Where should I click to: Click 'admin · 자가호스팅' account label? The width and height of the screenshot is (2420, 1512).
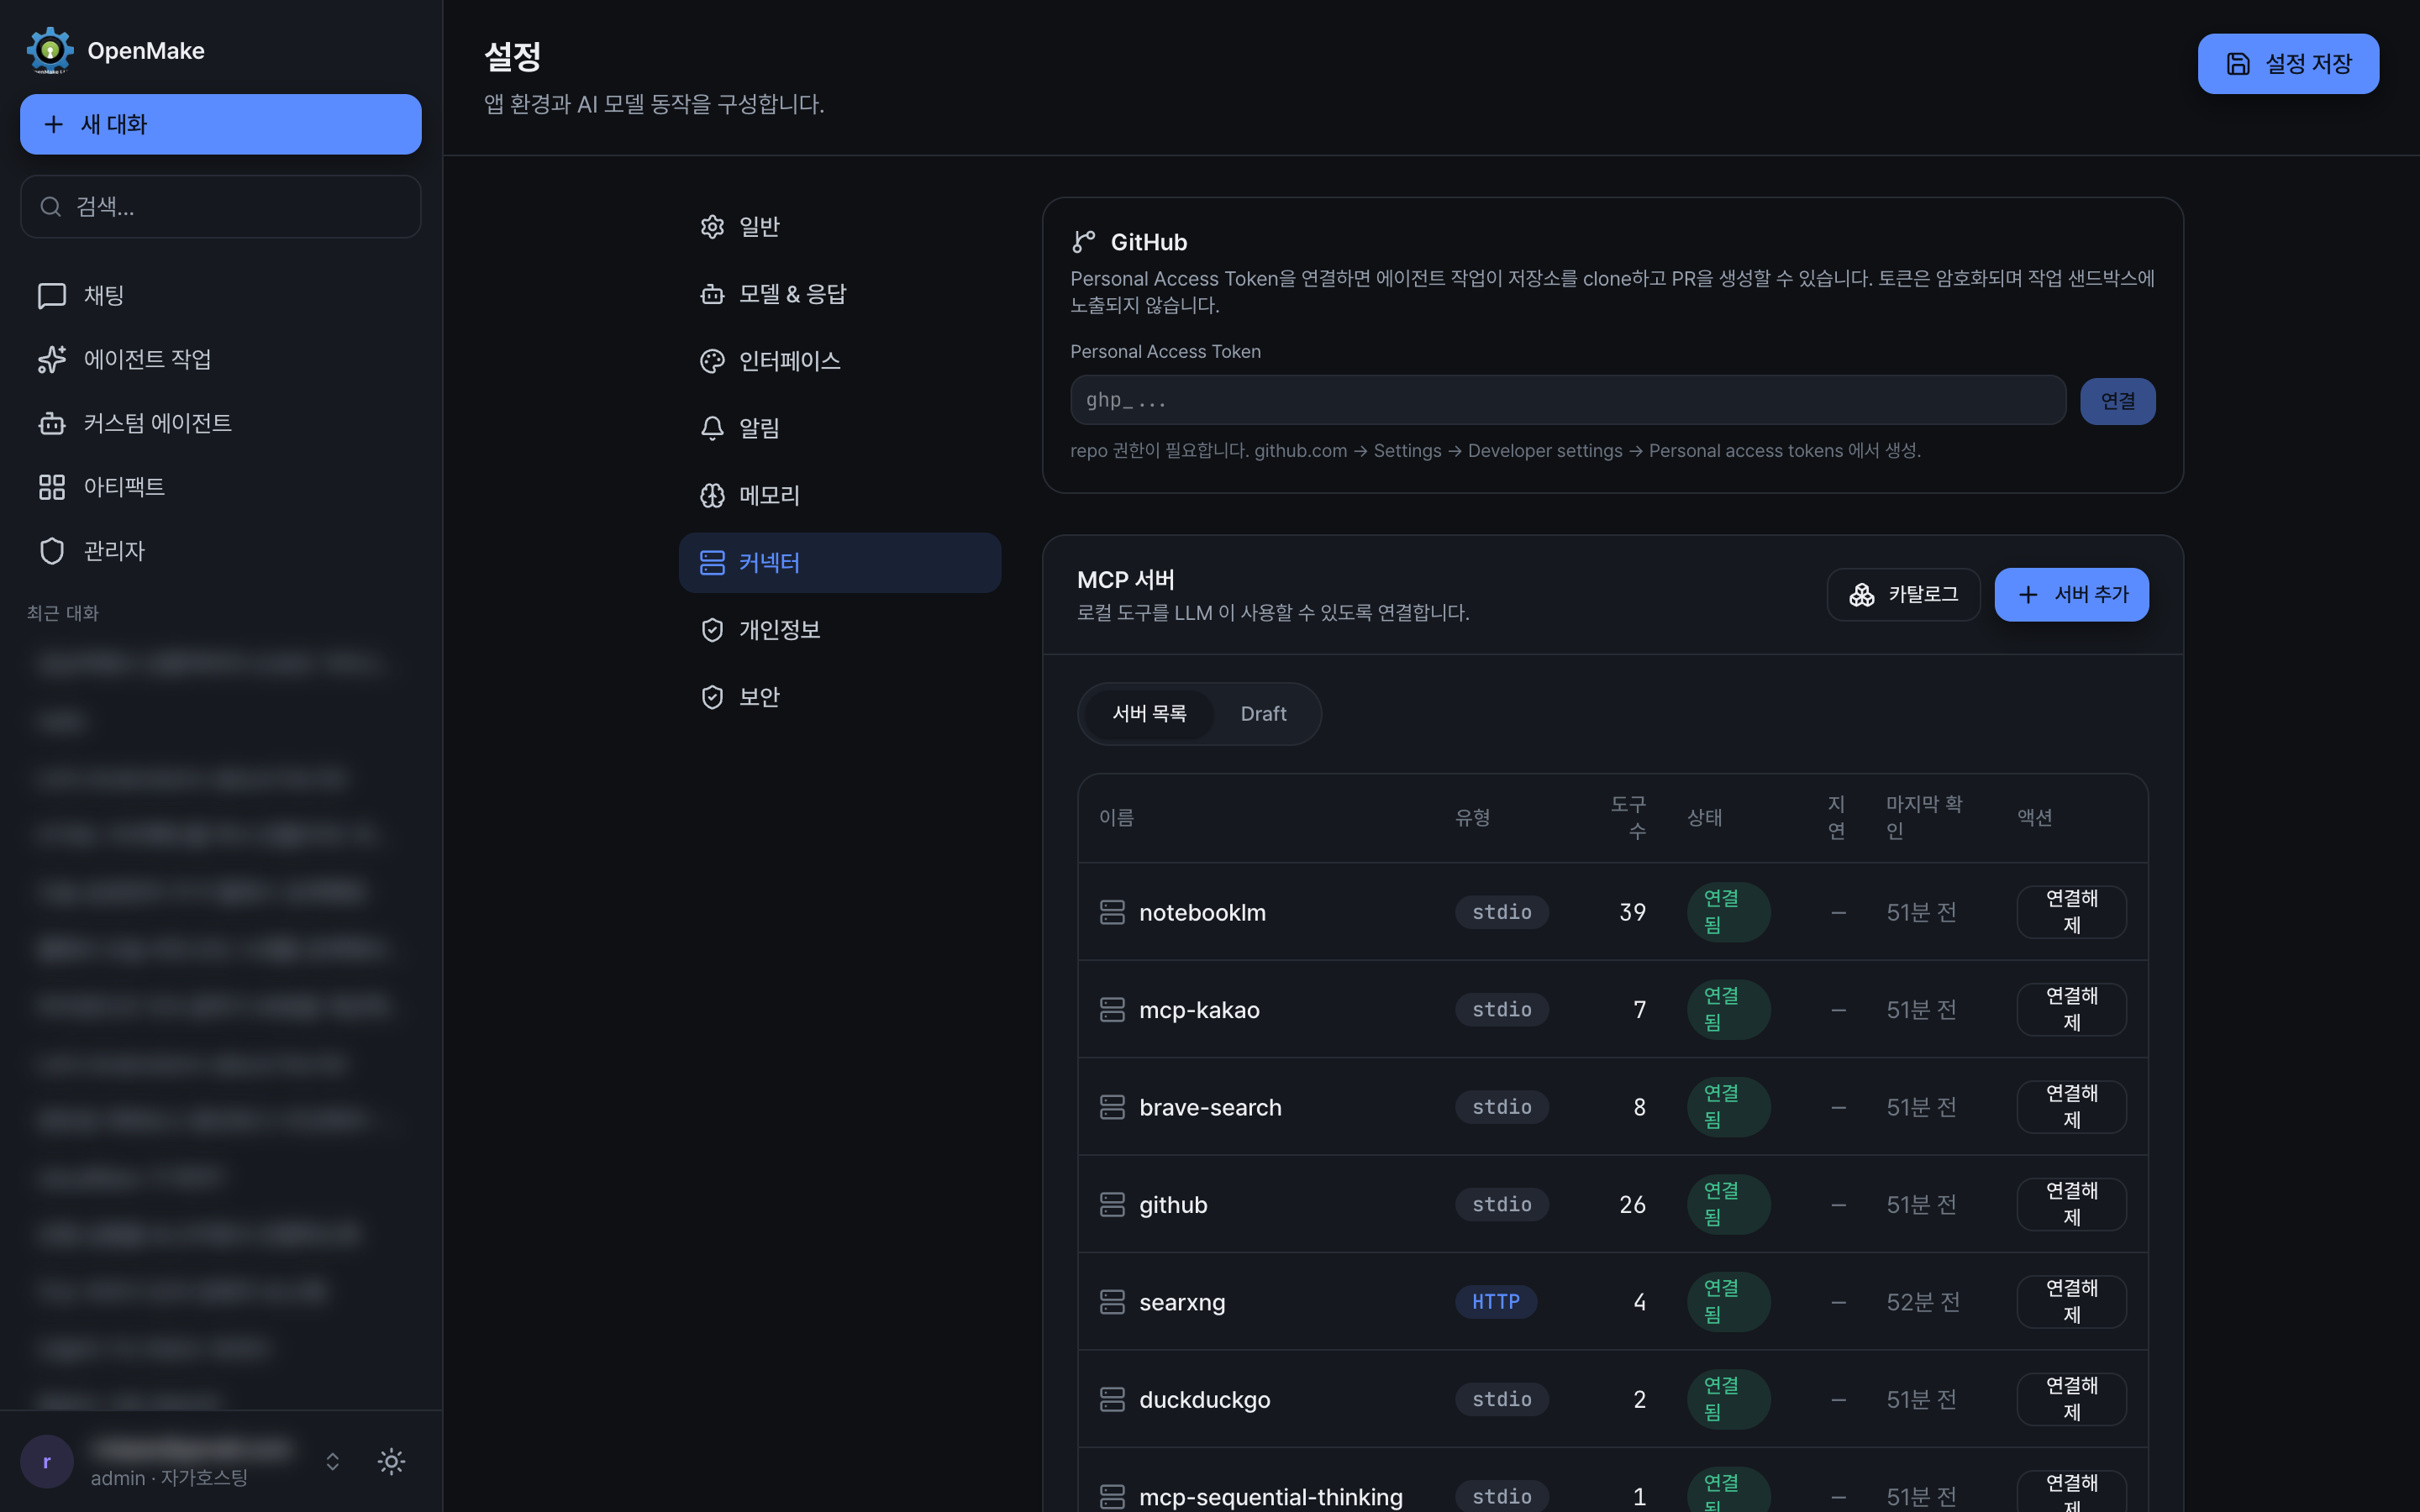[169, 1477]
